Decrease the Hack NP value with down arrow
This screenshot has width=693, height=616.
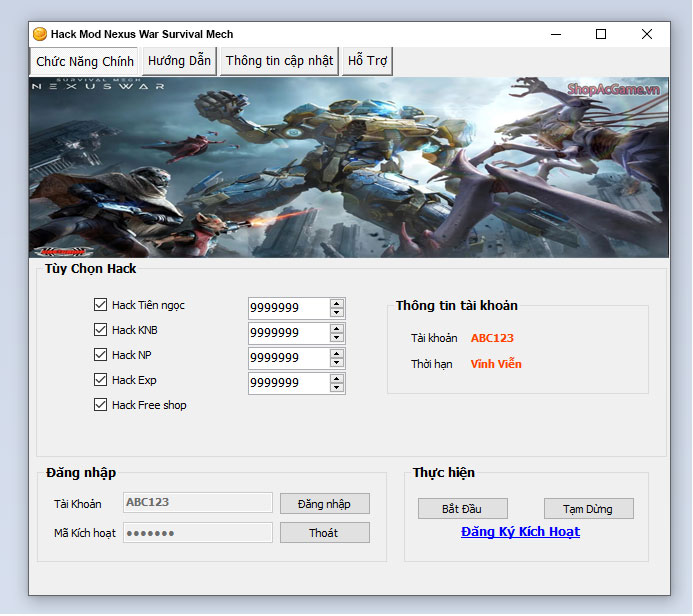pos(337,363)
